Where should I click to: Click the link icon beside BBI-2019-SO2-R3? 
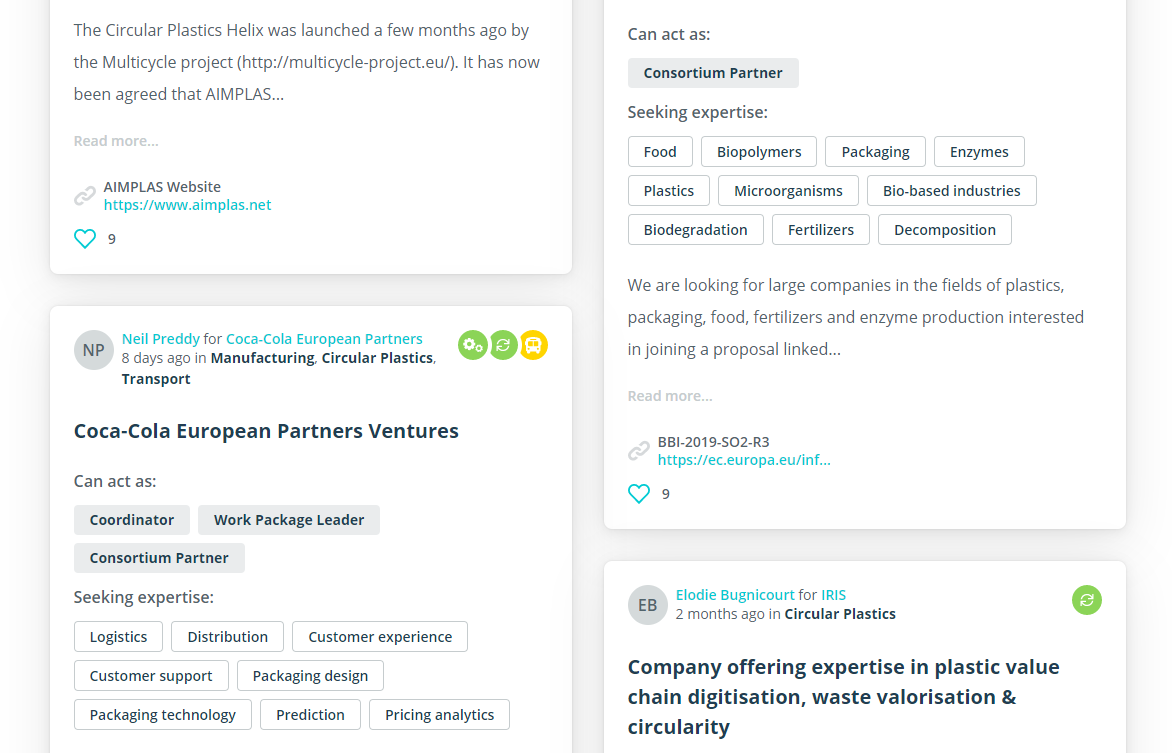click(x=638, y=451)
